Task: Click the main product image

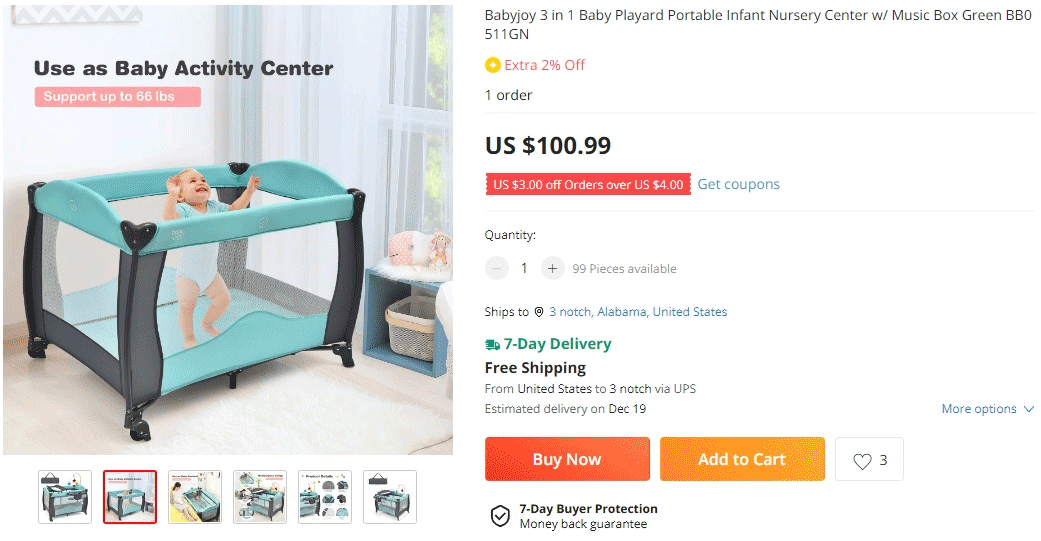Action: click(228, 230)
